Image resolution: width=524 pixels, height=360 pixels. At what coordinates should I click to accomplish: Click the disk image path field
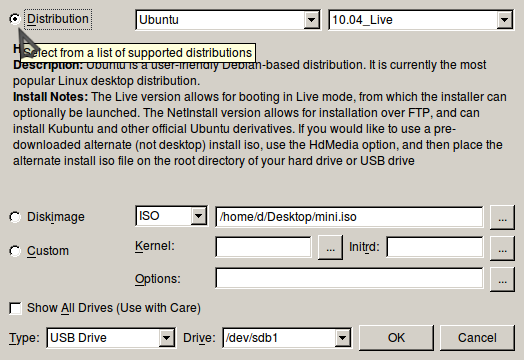click(349, 217)
